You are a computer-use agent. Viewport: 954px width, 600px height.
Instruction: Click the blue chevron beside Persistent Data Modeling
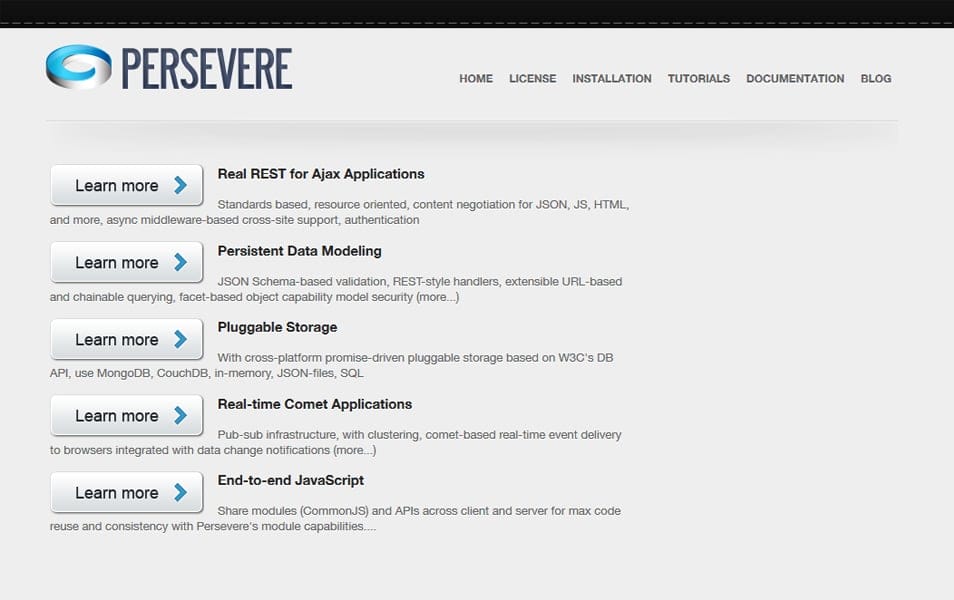click(180, 262)
